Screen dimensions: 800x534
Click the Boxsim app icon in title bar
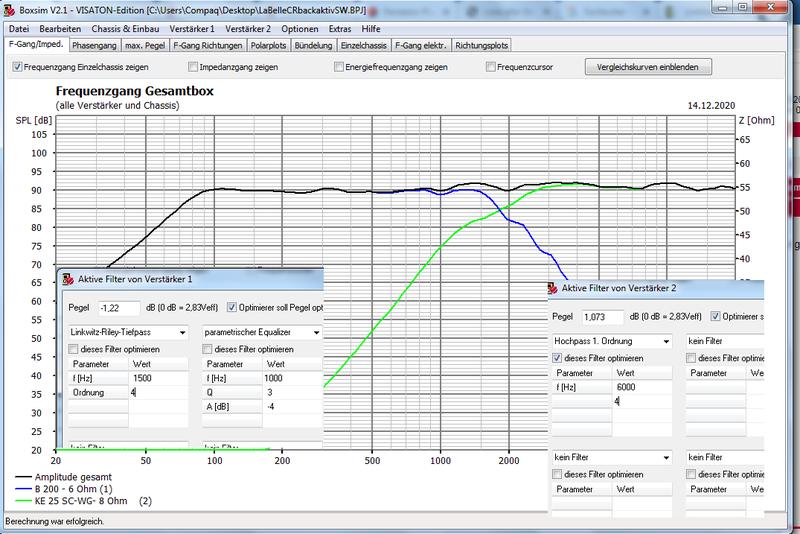pyautogui.click(x=9, y=10)
